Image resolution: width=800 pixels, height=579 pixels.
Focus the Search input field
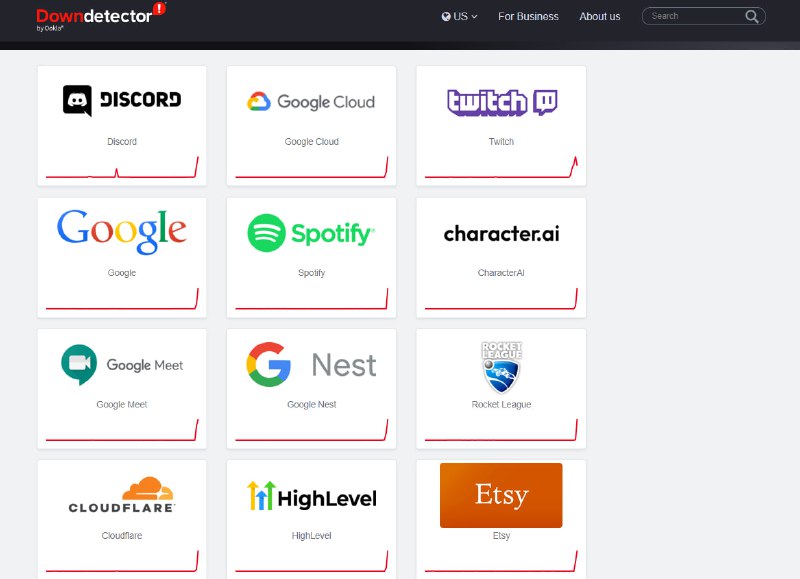point(703,16)
